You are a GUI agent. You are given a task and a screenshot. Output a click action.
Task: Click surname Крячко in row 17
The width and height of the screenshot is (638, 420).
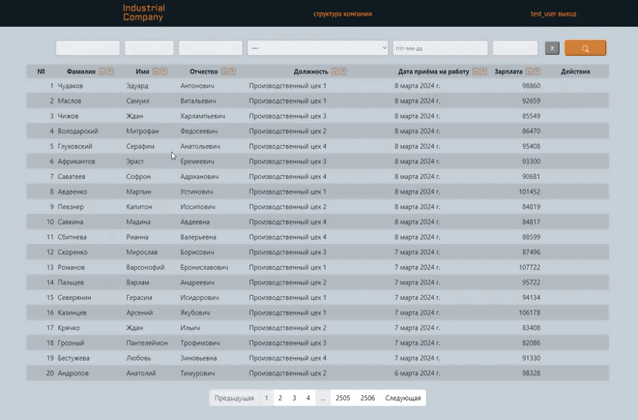[69, 328]
